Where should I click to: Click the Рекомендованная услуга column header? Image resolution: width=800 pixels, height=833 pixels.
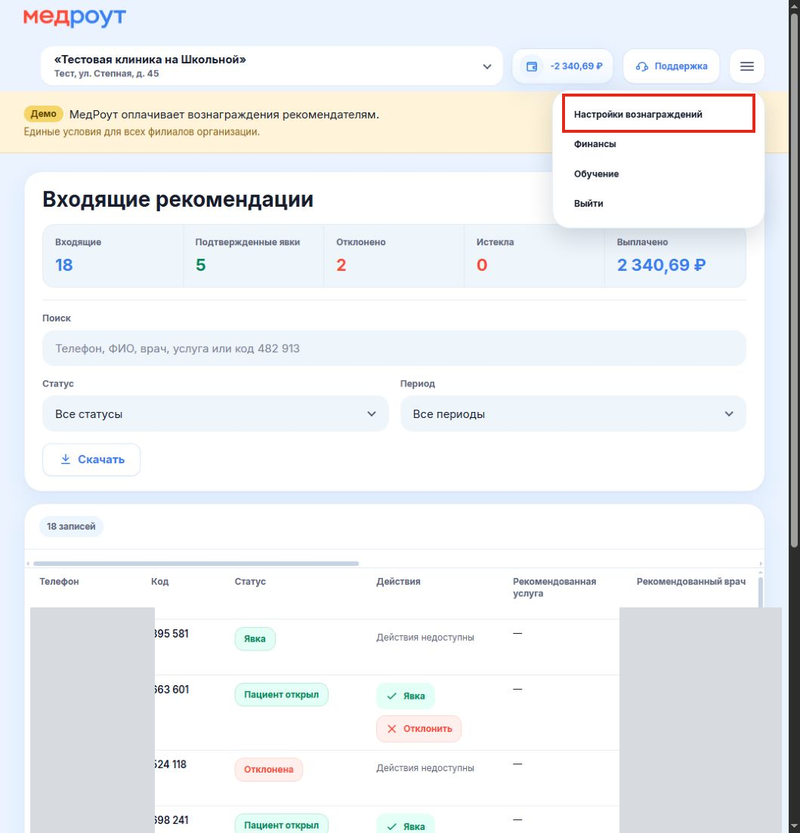[555, 588]
